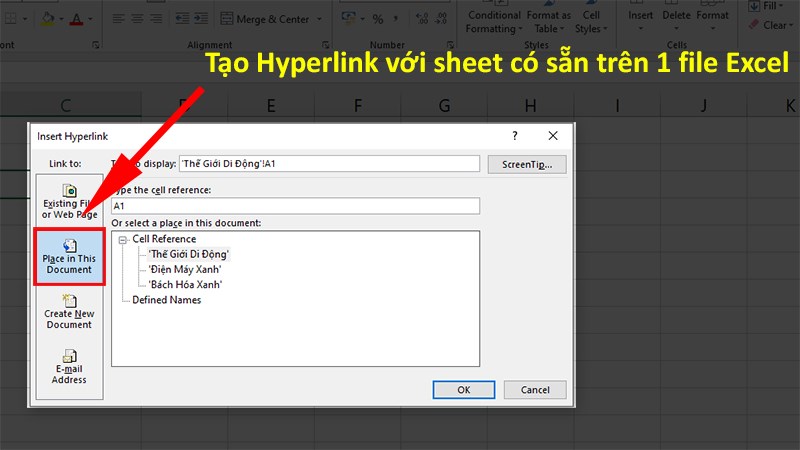Select the E-mail Address link type
The width and height of the screenshot is (800, 450).
coord(69,367)
